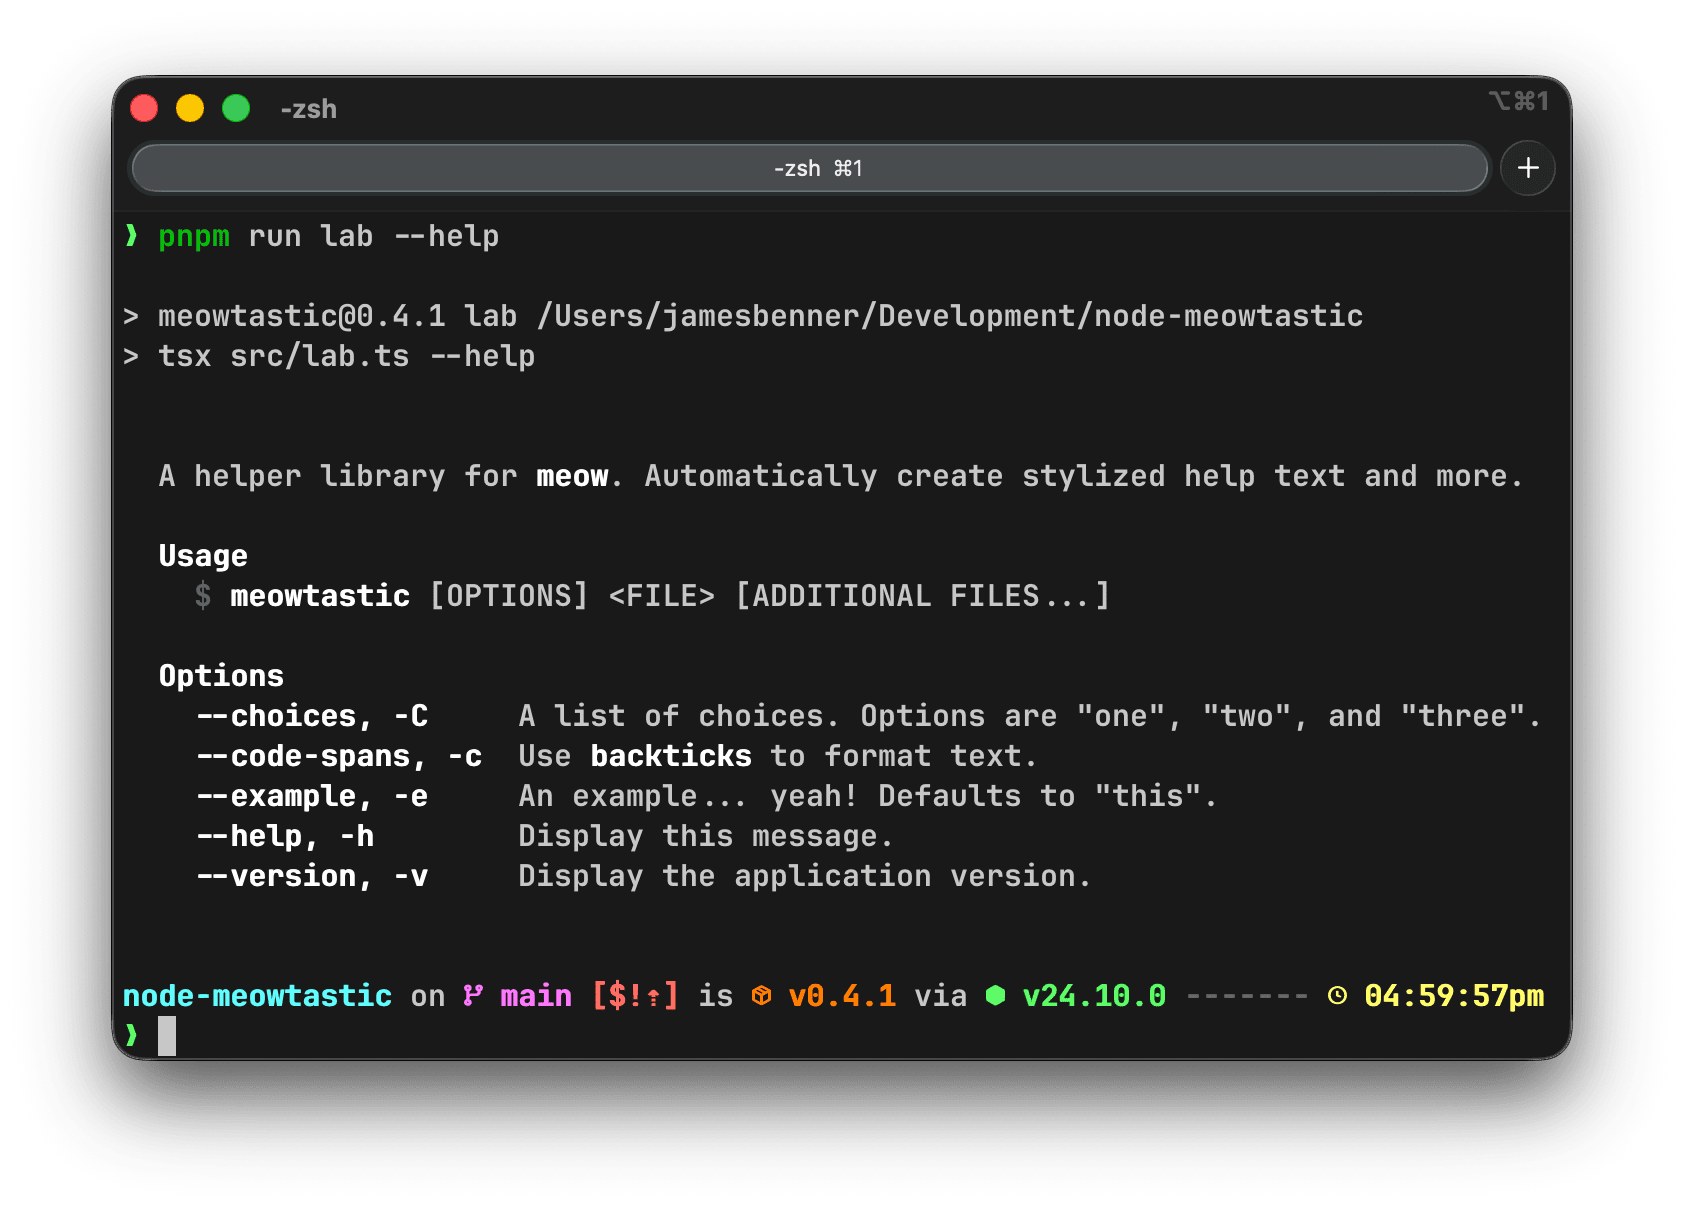Viewport: 1684px width, 1208px height.
Task: Click the red exclamation mark in the git status
Action: pos(635,995)
